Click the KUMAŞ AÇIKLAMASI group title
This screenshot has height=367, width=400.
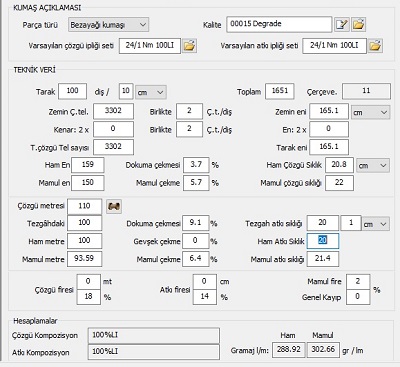(x=47, y=8)
